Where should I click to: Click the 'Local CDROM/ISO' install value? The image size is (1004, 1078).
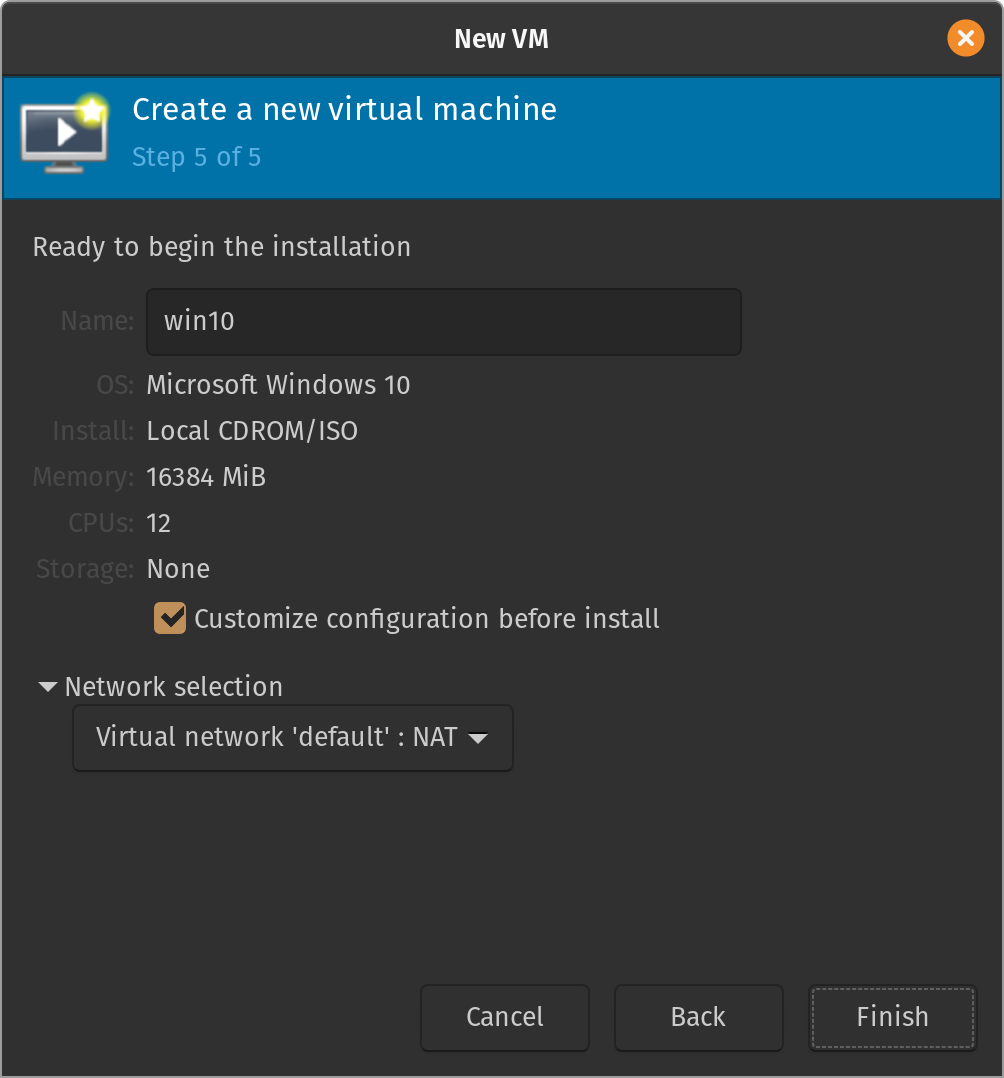(x=252, y=431)
